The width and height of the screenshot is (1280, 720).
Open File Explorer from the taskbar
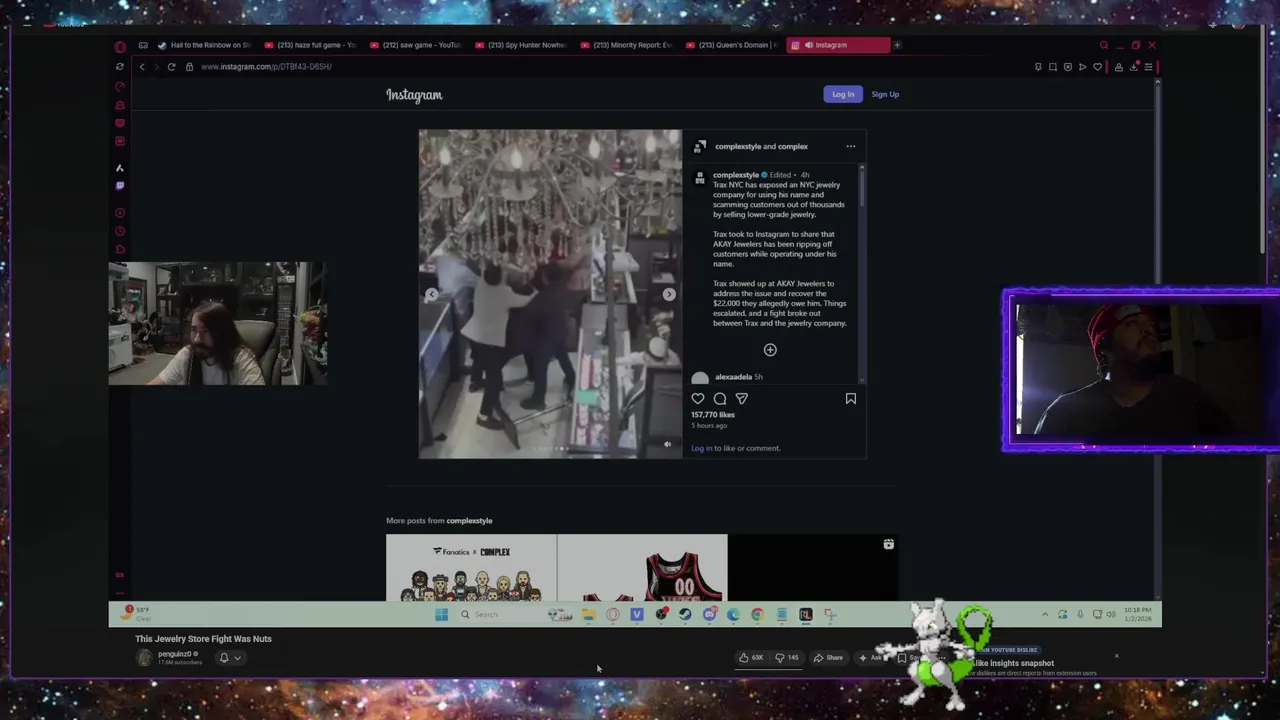pos(589,615)
